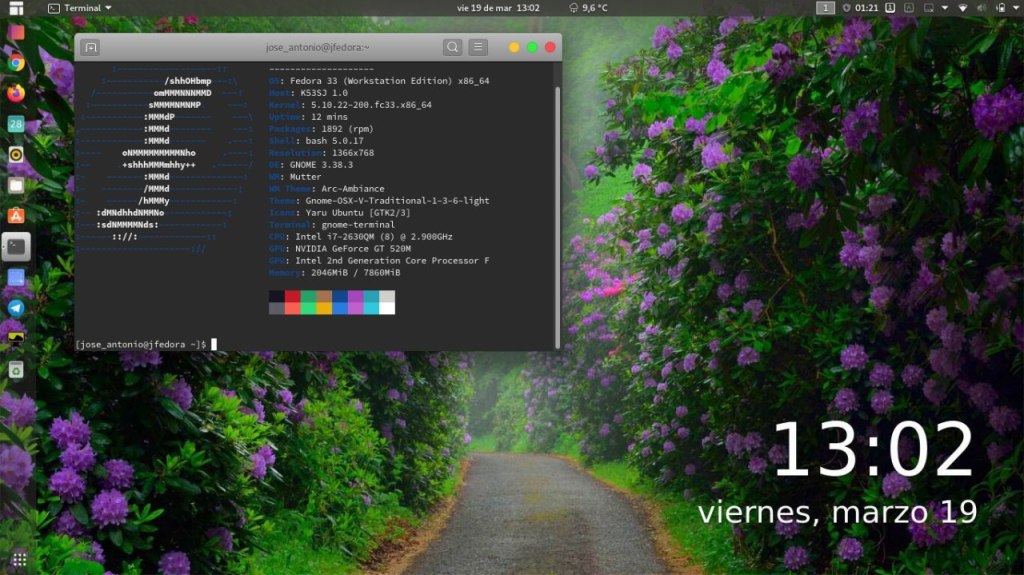Open the date and time panel showing 13:02
The image size is (1024, 575).
click(x=498, y=8)
